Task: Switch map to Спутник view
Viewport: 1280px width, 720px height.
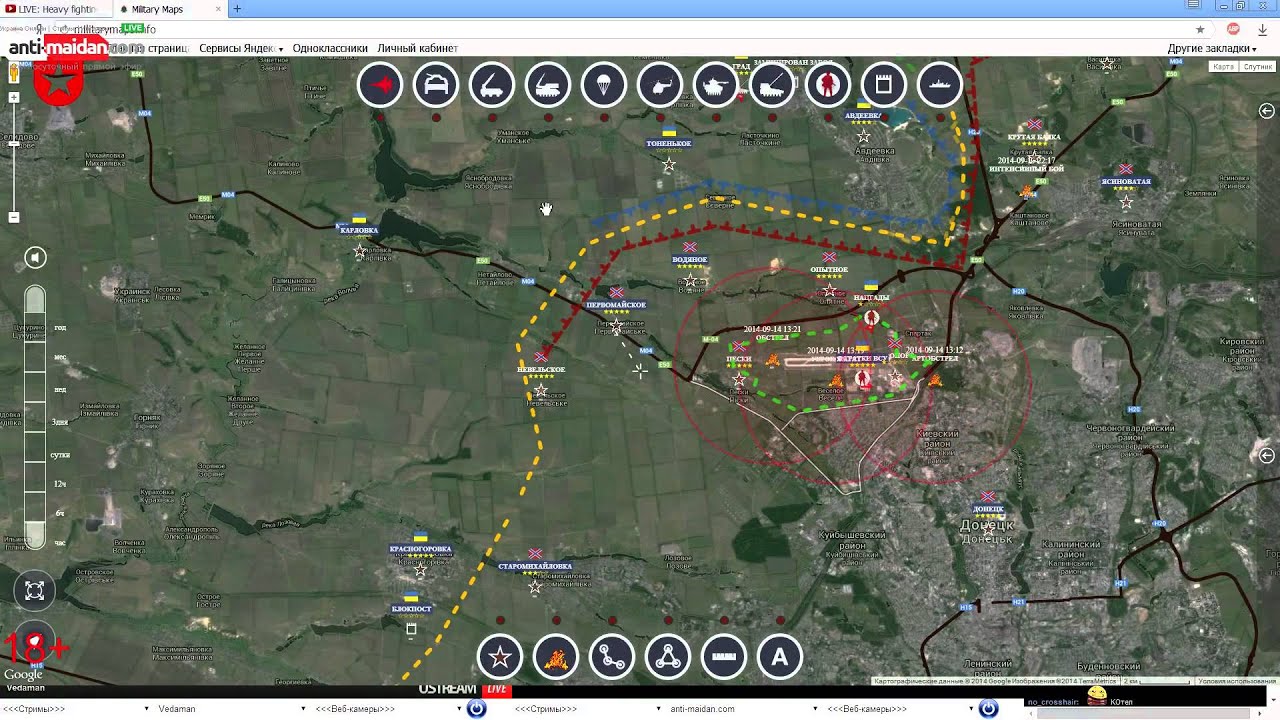Action: click(x=1257, y=67)
